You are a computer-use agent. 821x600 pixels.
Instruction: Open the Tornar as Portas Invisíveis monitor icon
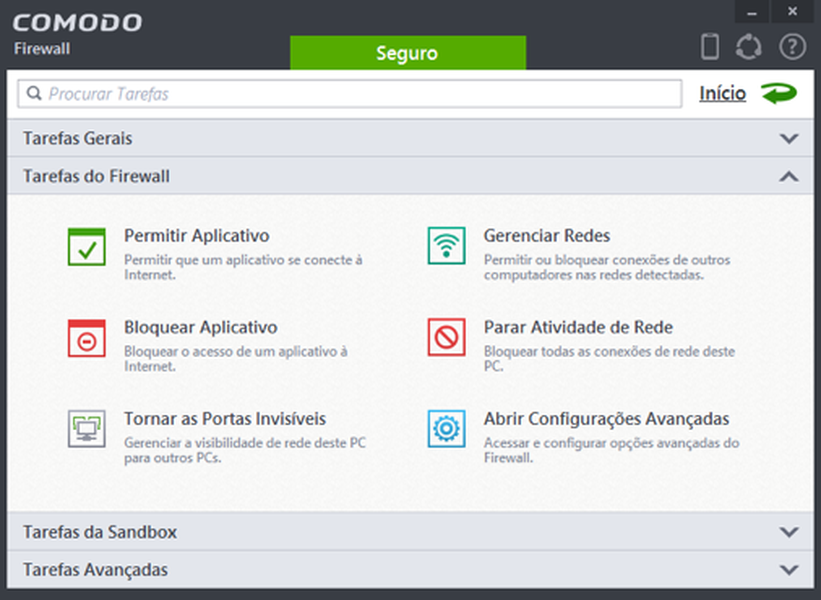tap(86, 429)
